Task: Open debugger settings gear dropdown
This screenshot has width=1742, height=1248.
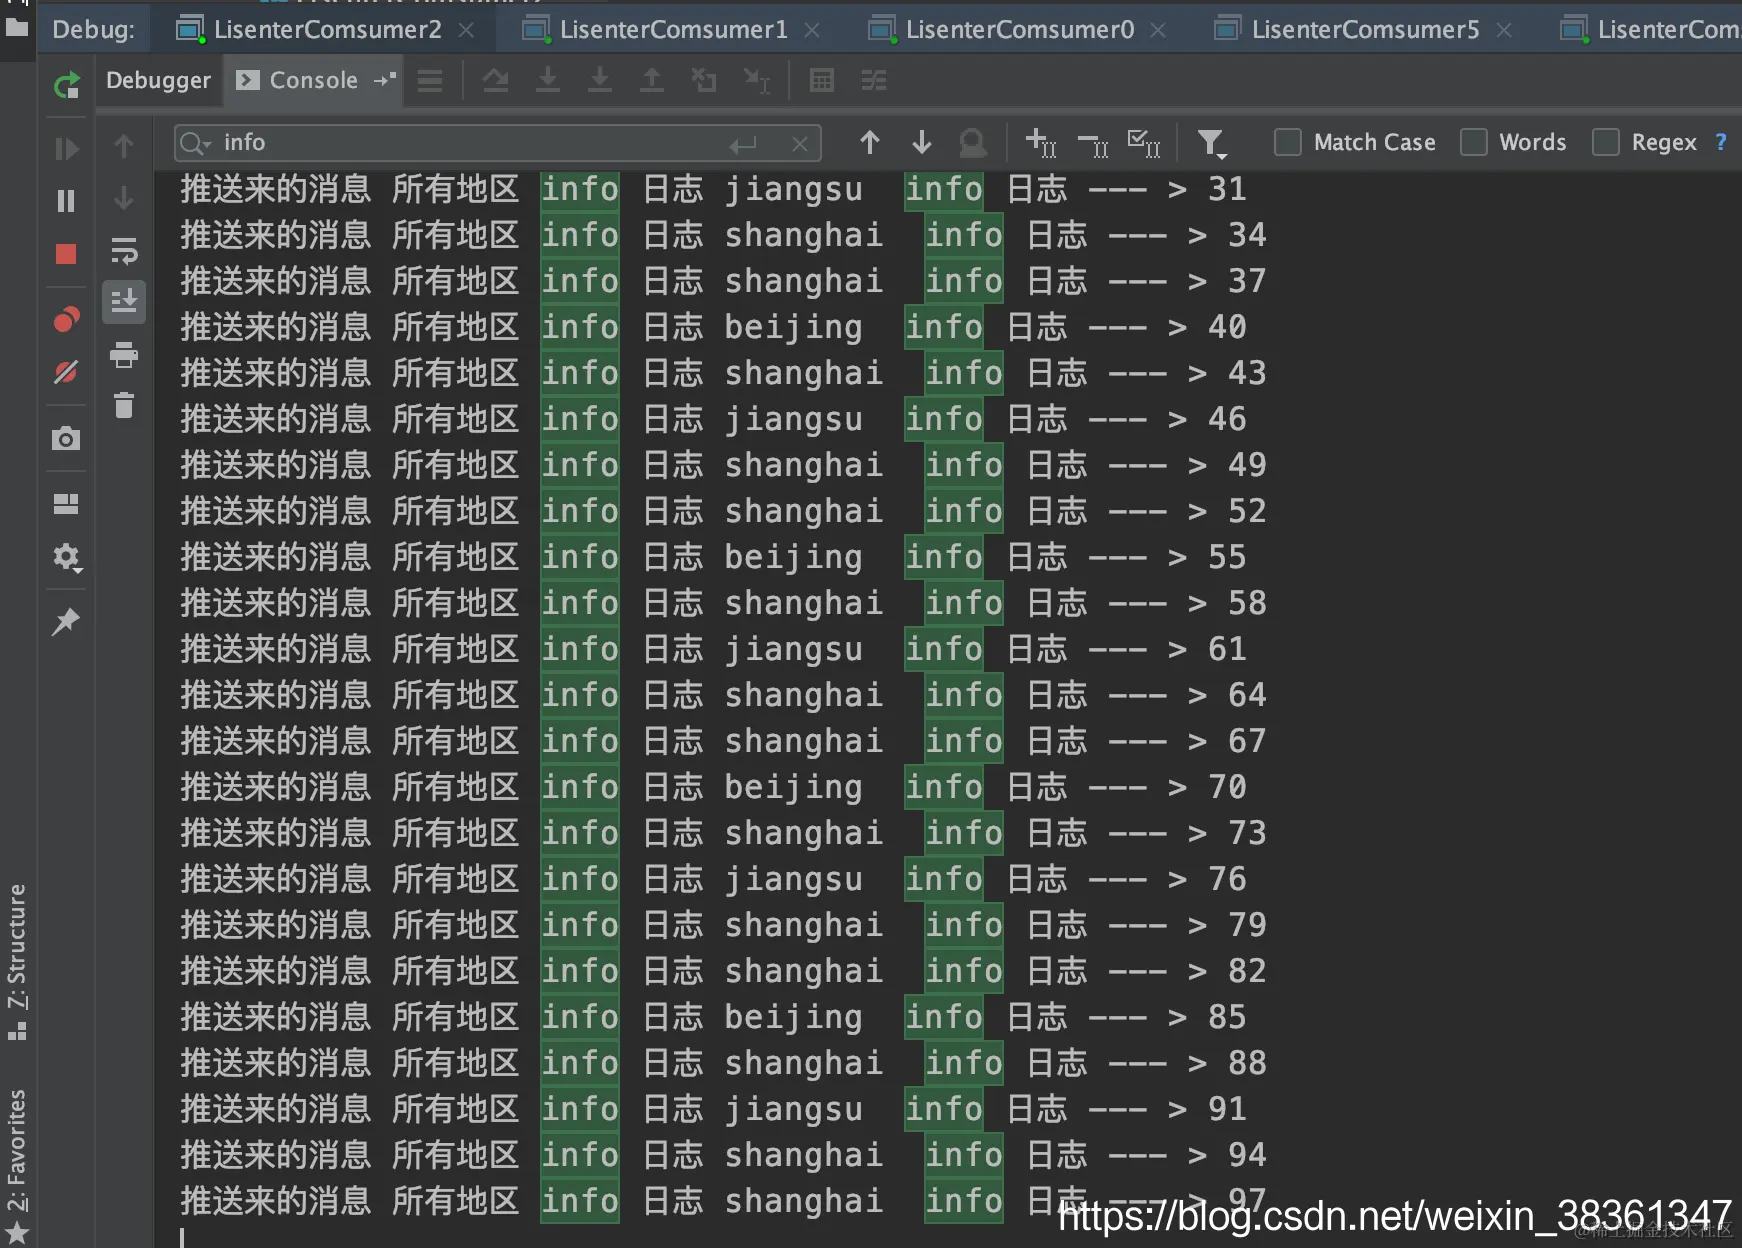Action: [67, 558]
